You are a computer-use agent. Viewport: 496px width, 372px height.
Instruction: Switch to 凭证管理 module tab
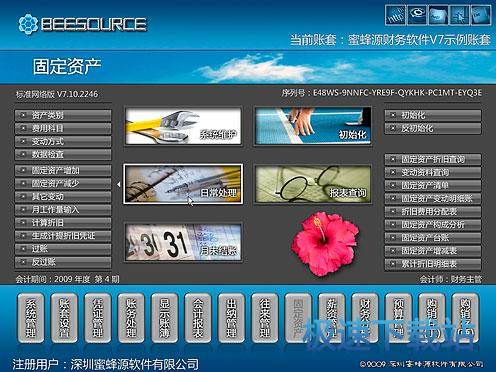(97, 318)
